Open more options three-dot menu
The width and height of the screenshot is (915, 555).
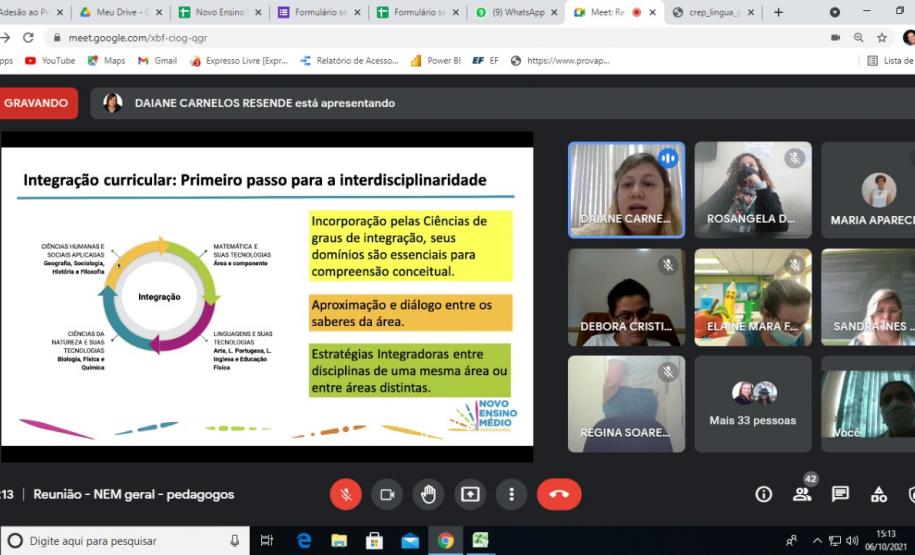[511, 494]
